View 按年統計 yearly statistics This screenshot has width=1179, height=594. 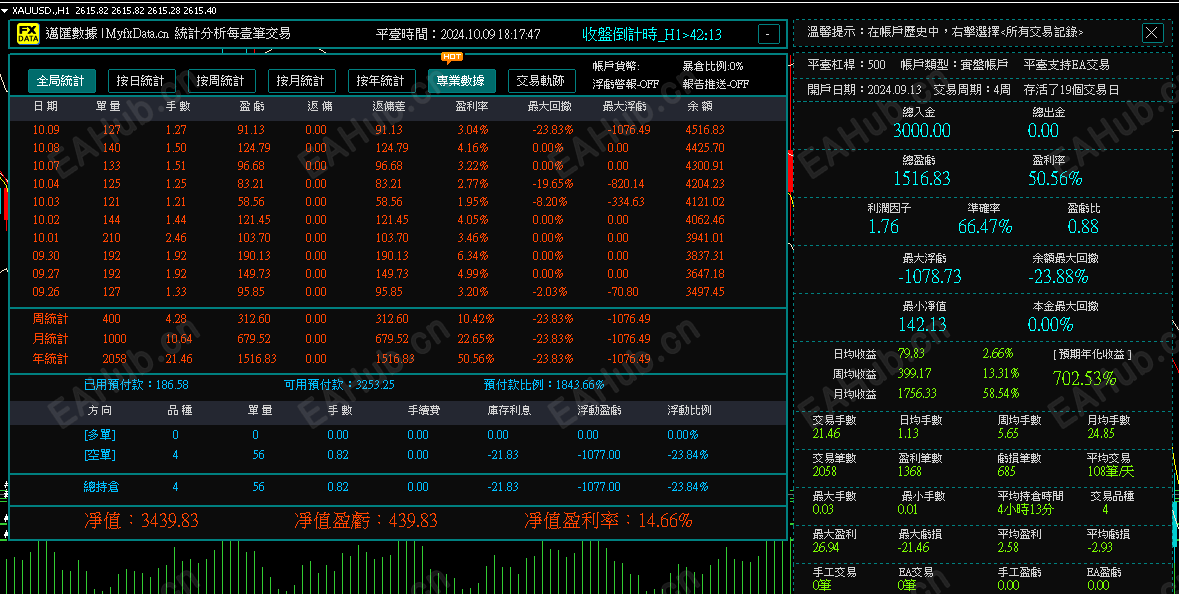381,80
